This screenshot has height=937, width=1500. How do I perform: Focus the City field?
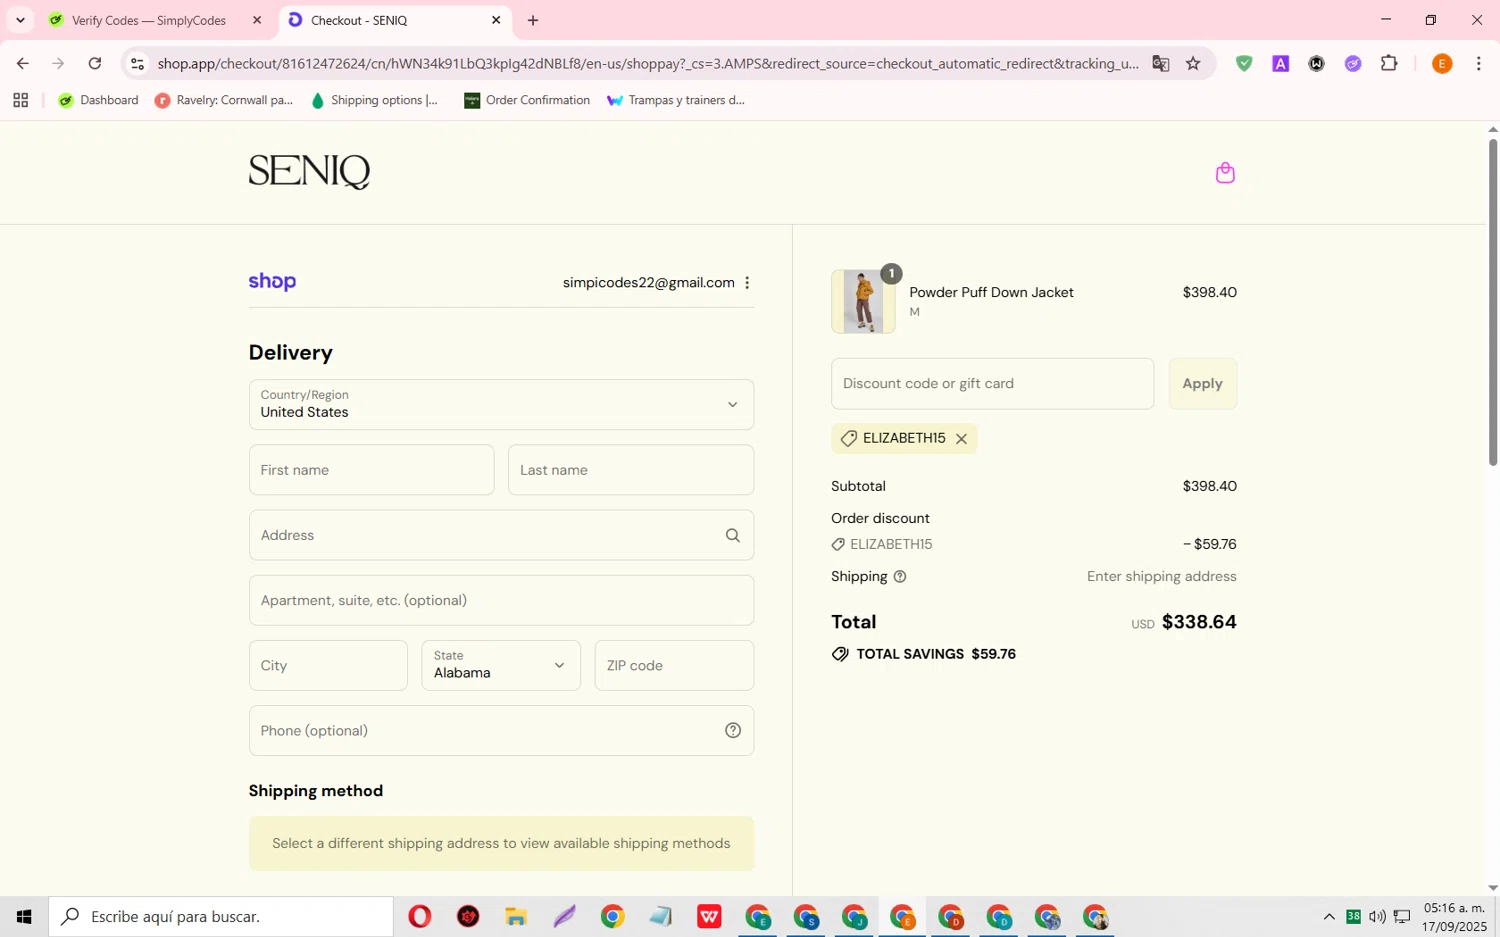click(328, 665)
